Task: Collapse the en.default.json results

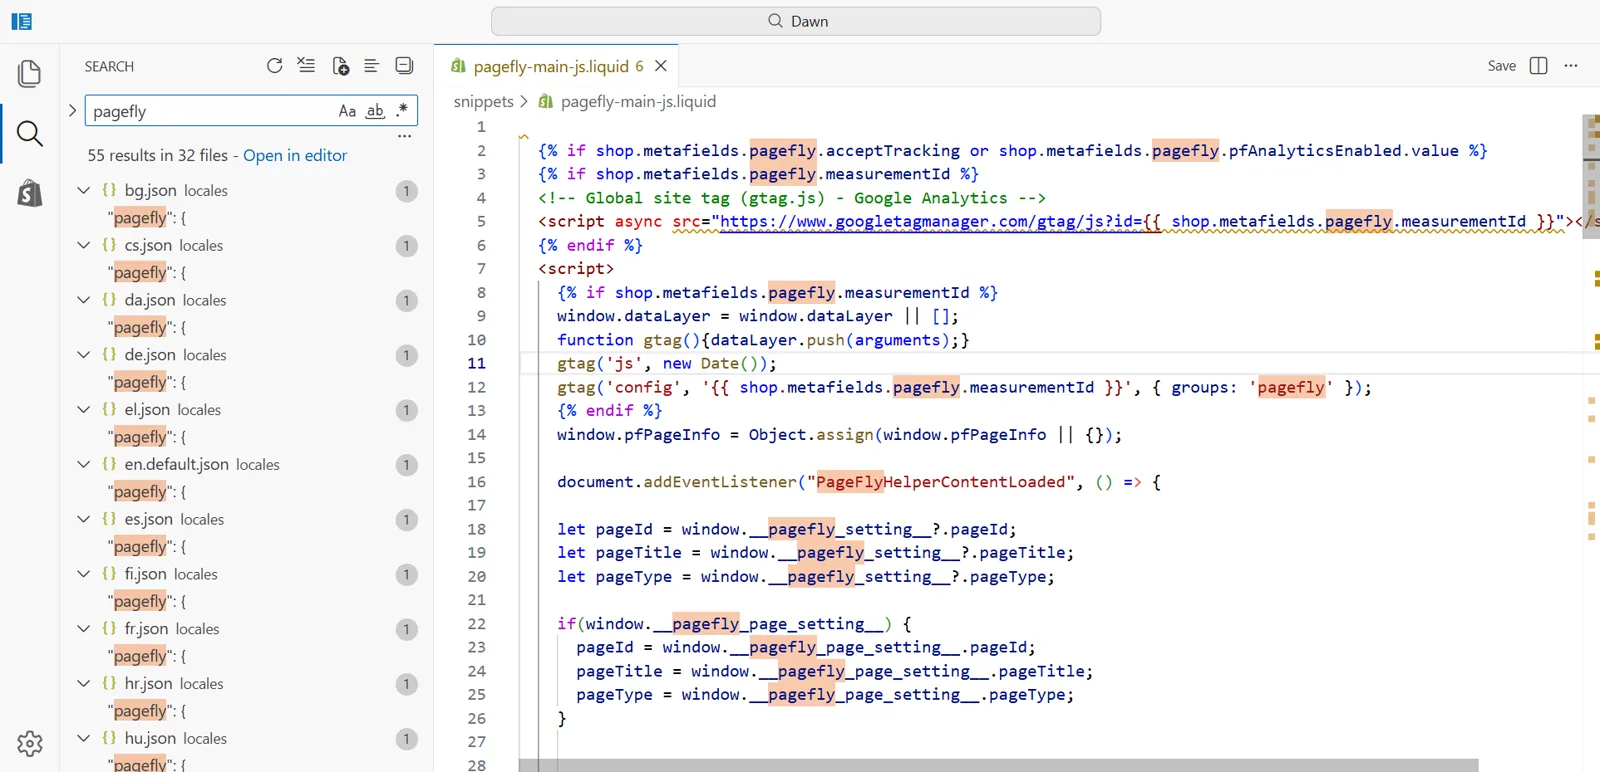Action: (x=84, y=464)
